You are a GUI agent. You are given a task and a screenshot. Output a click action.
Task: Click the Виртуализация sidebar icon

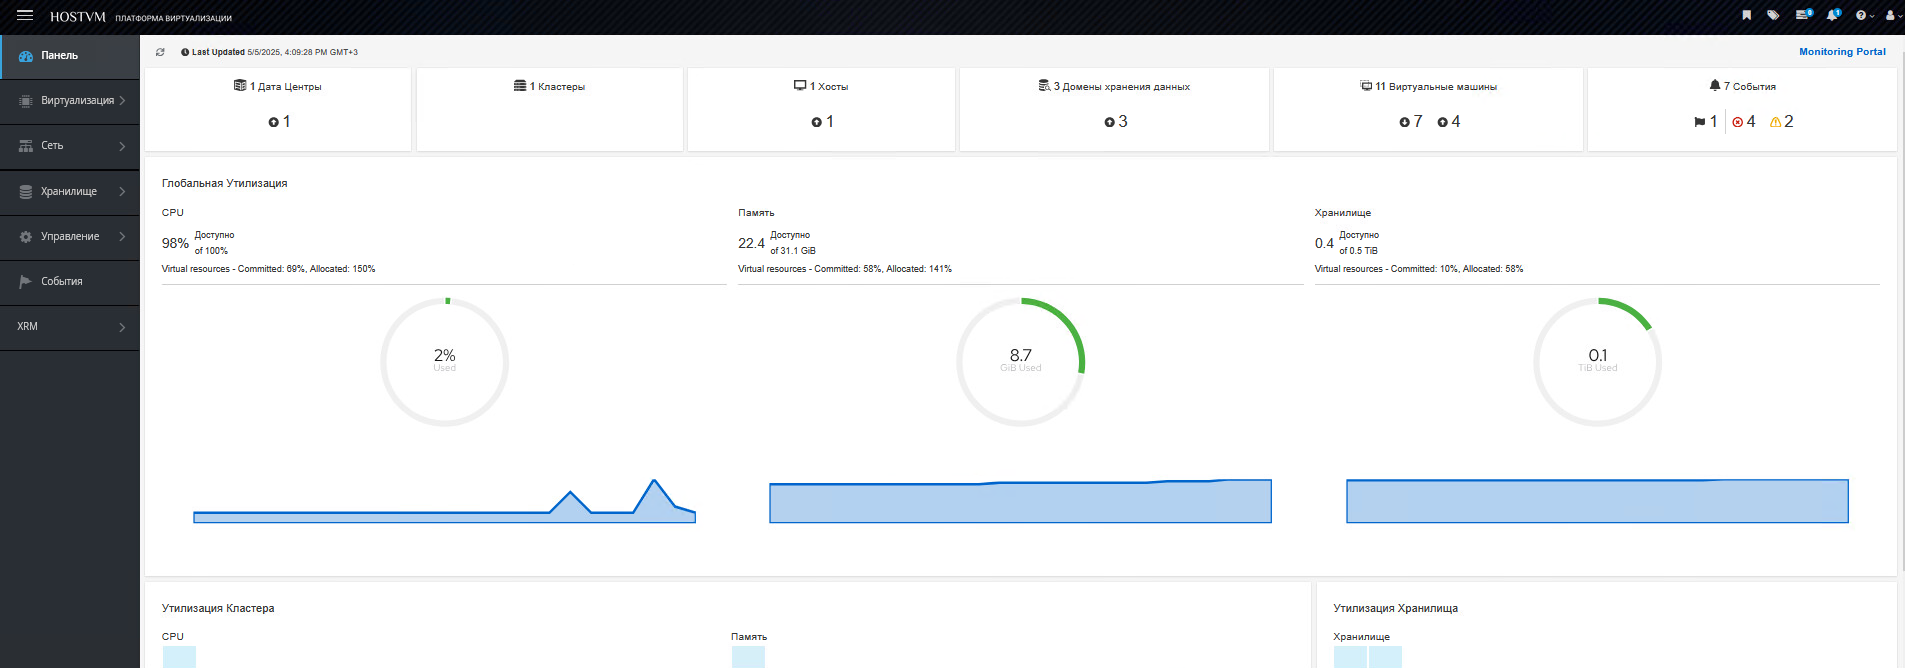pyautogui.click(x=26, y=101)
